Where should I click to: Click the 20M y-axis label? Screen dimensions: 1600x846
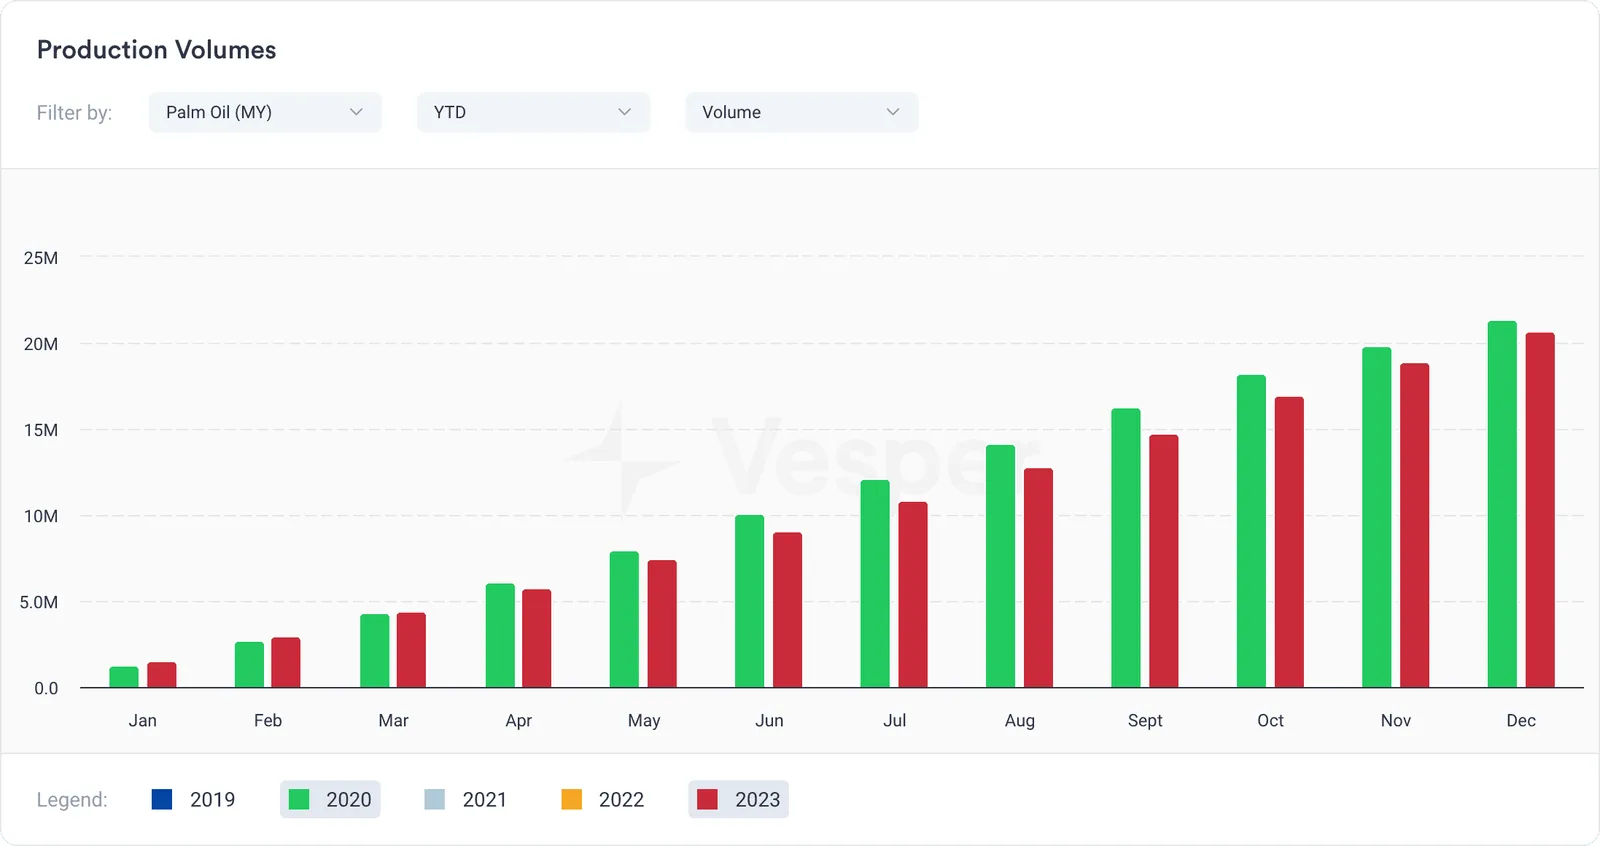click(41, 344)
